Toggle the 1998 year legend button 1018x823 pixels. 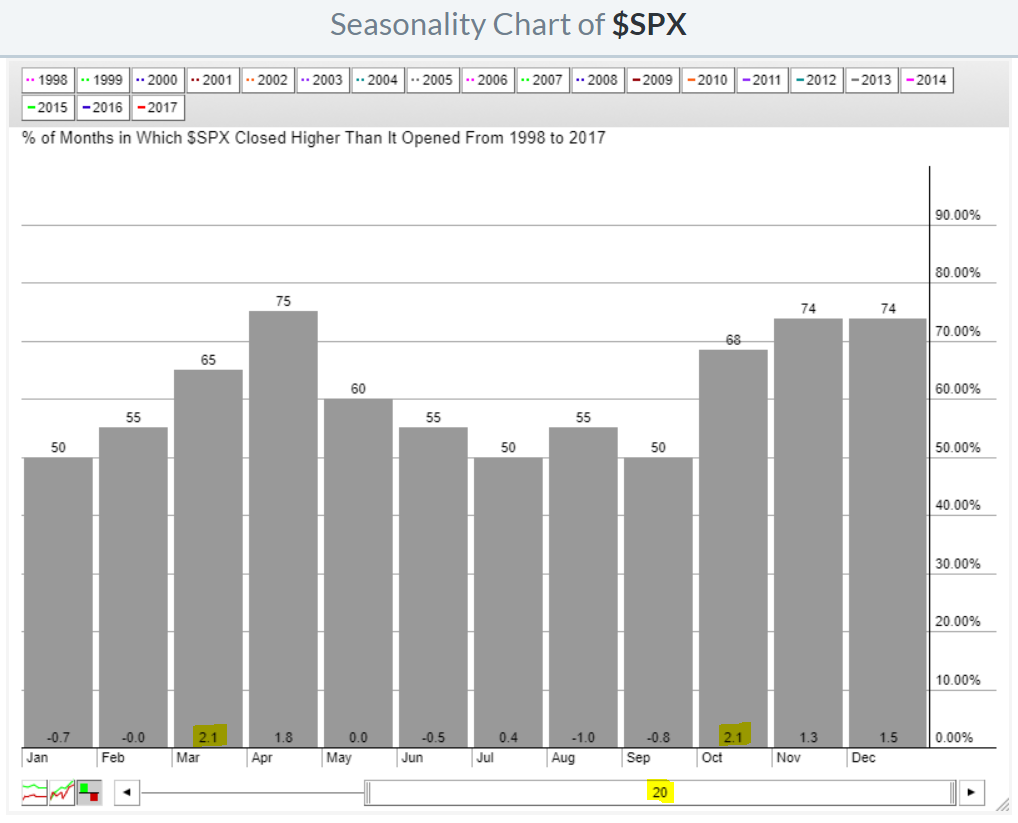pos(48,80)
